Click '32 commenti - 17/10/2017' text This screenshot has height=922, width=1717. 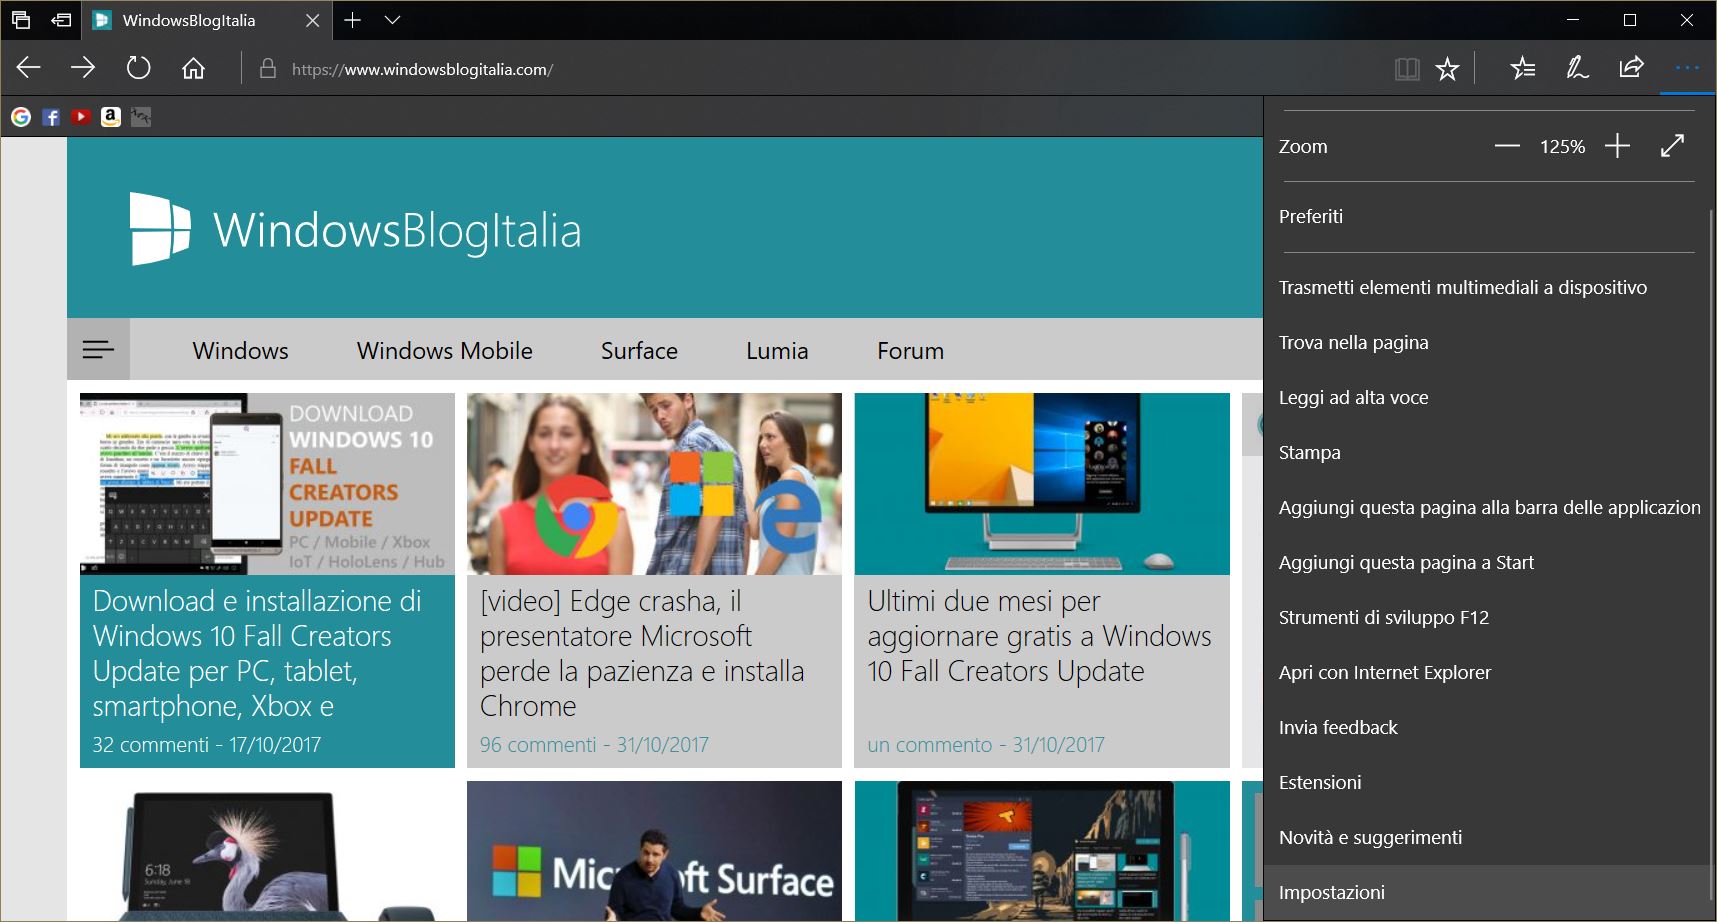(207, 745)
